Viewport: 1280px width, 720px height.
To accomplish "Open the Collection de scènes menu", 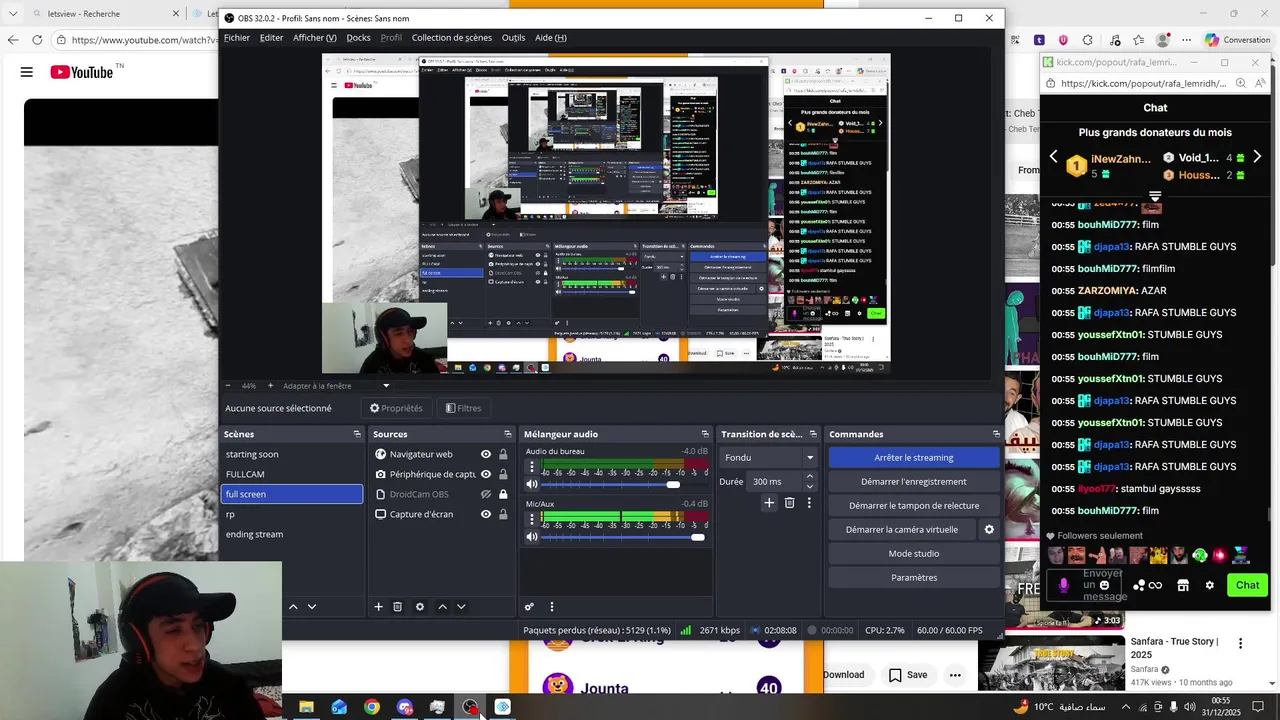I will [452, 38].
